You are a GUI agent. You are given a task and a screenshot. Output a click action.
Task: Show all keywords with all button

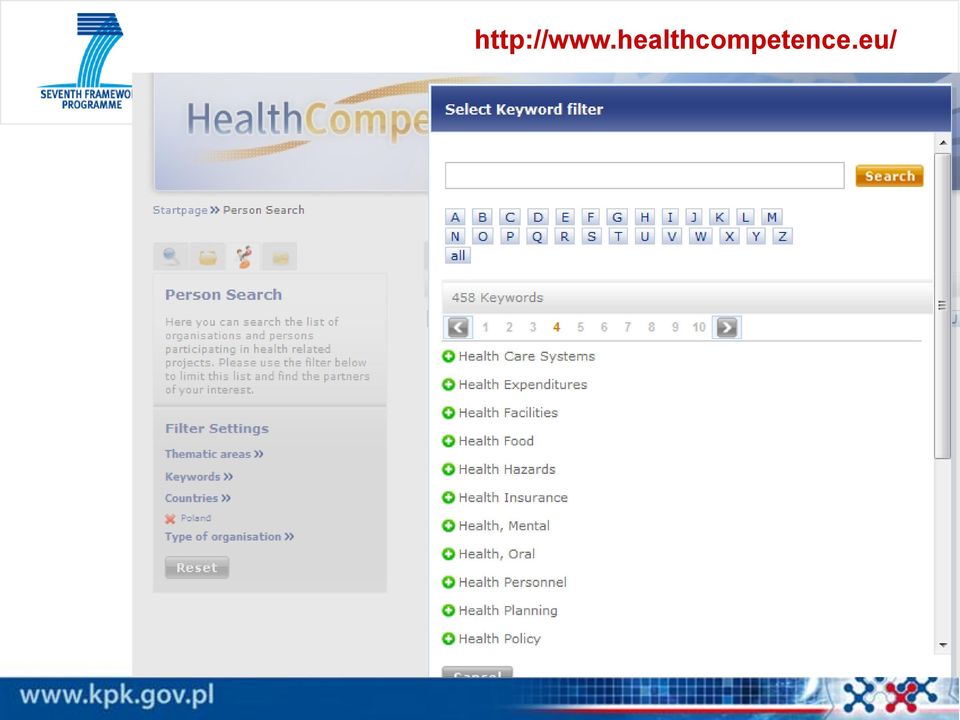(x=458, y=256)
